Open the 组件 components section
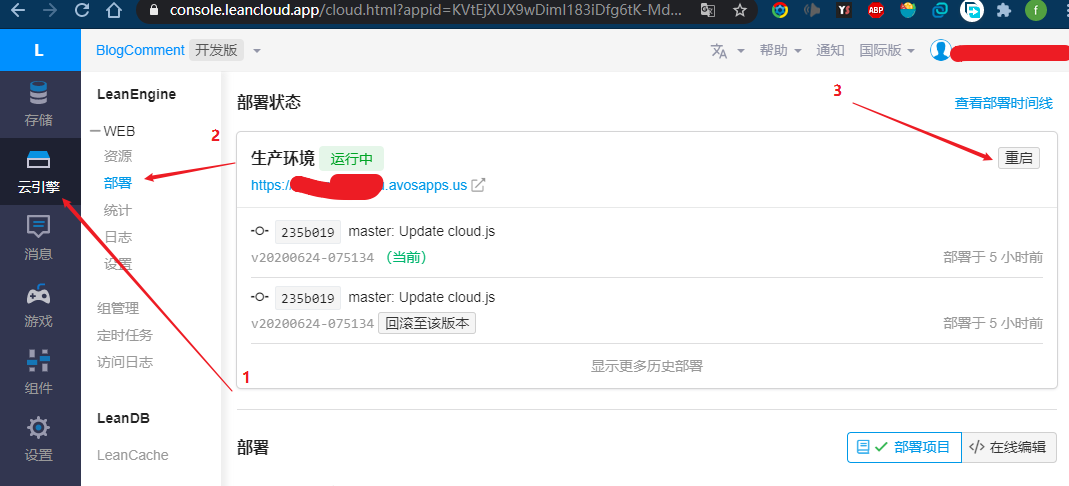 tap(39, 371)
